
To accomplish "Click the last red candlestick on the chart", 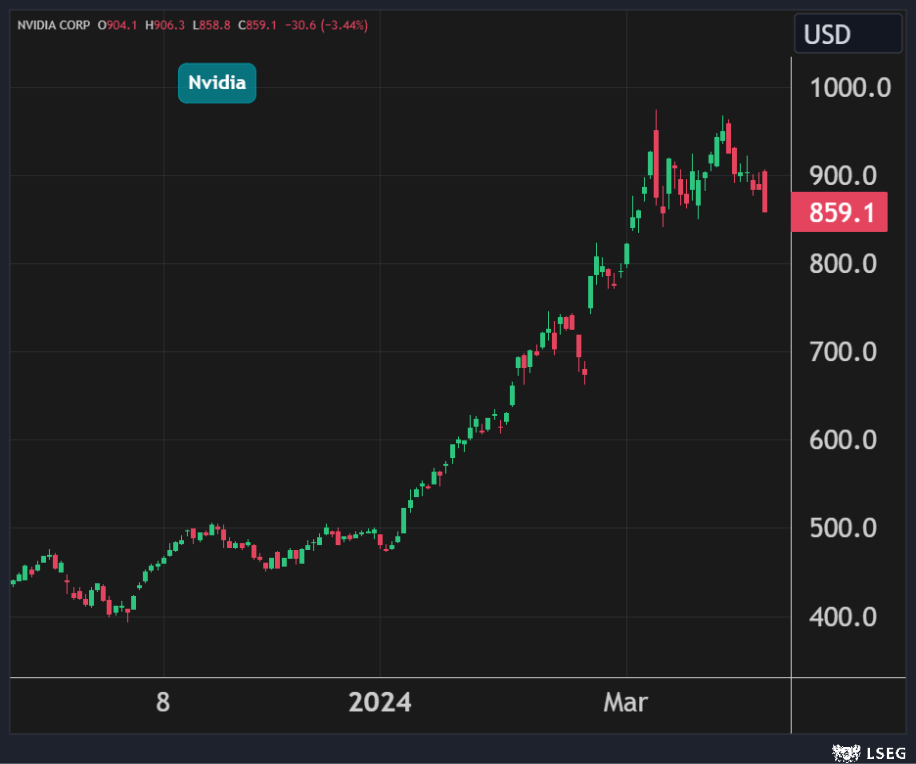I will tap(765, 190).
